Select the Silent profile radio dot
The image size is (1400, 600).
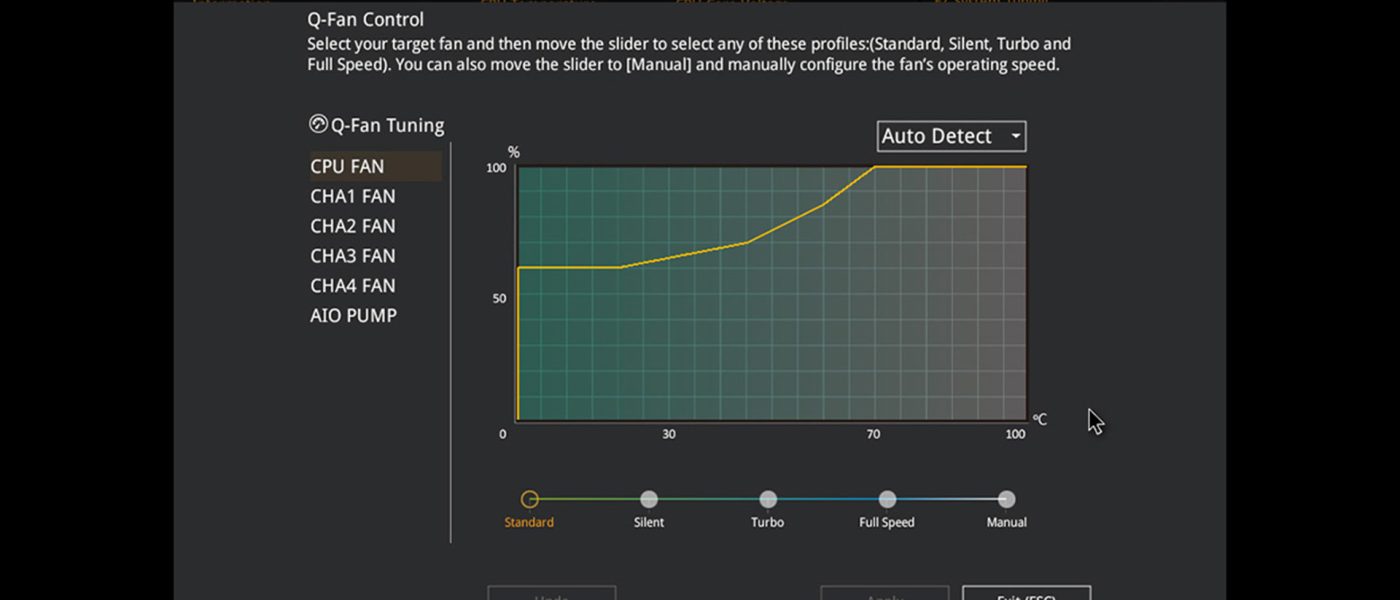(x=649, y=499)
